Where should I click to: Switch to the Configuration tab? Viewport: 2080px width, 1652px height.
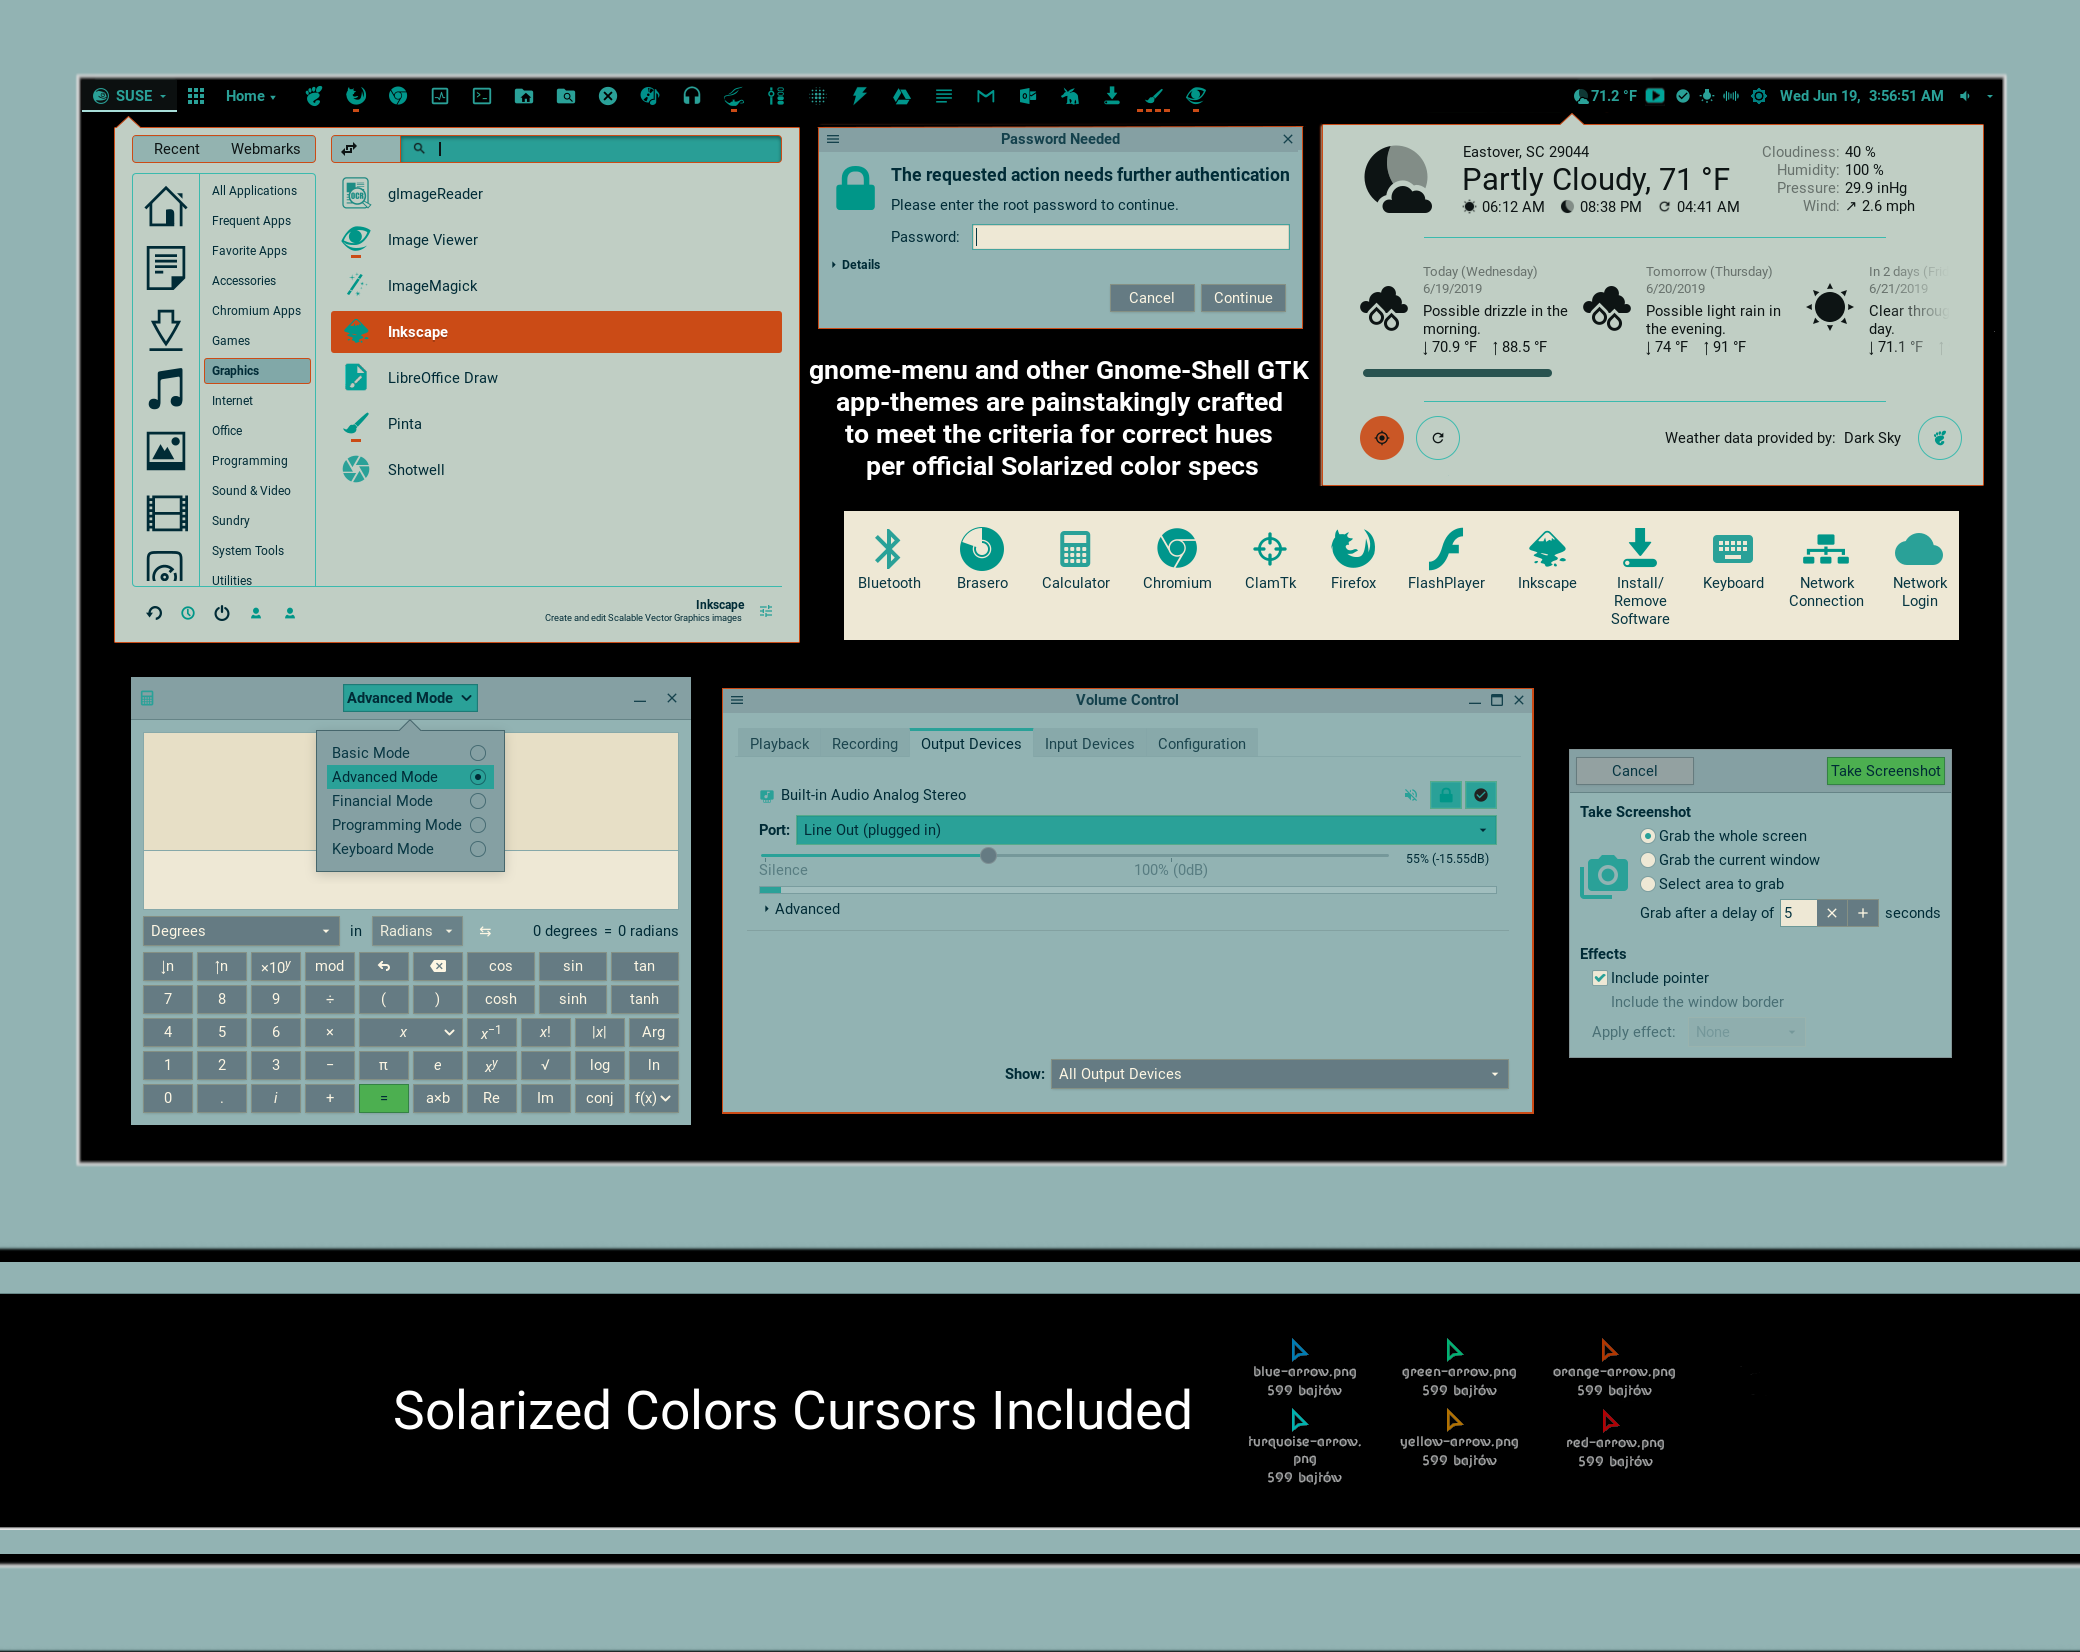click(1201, 744)
